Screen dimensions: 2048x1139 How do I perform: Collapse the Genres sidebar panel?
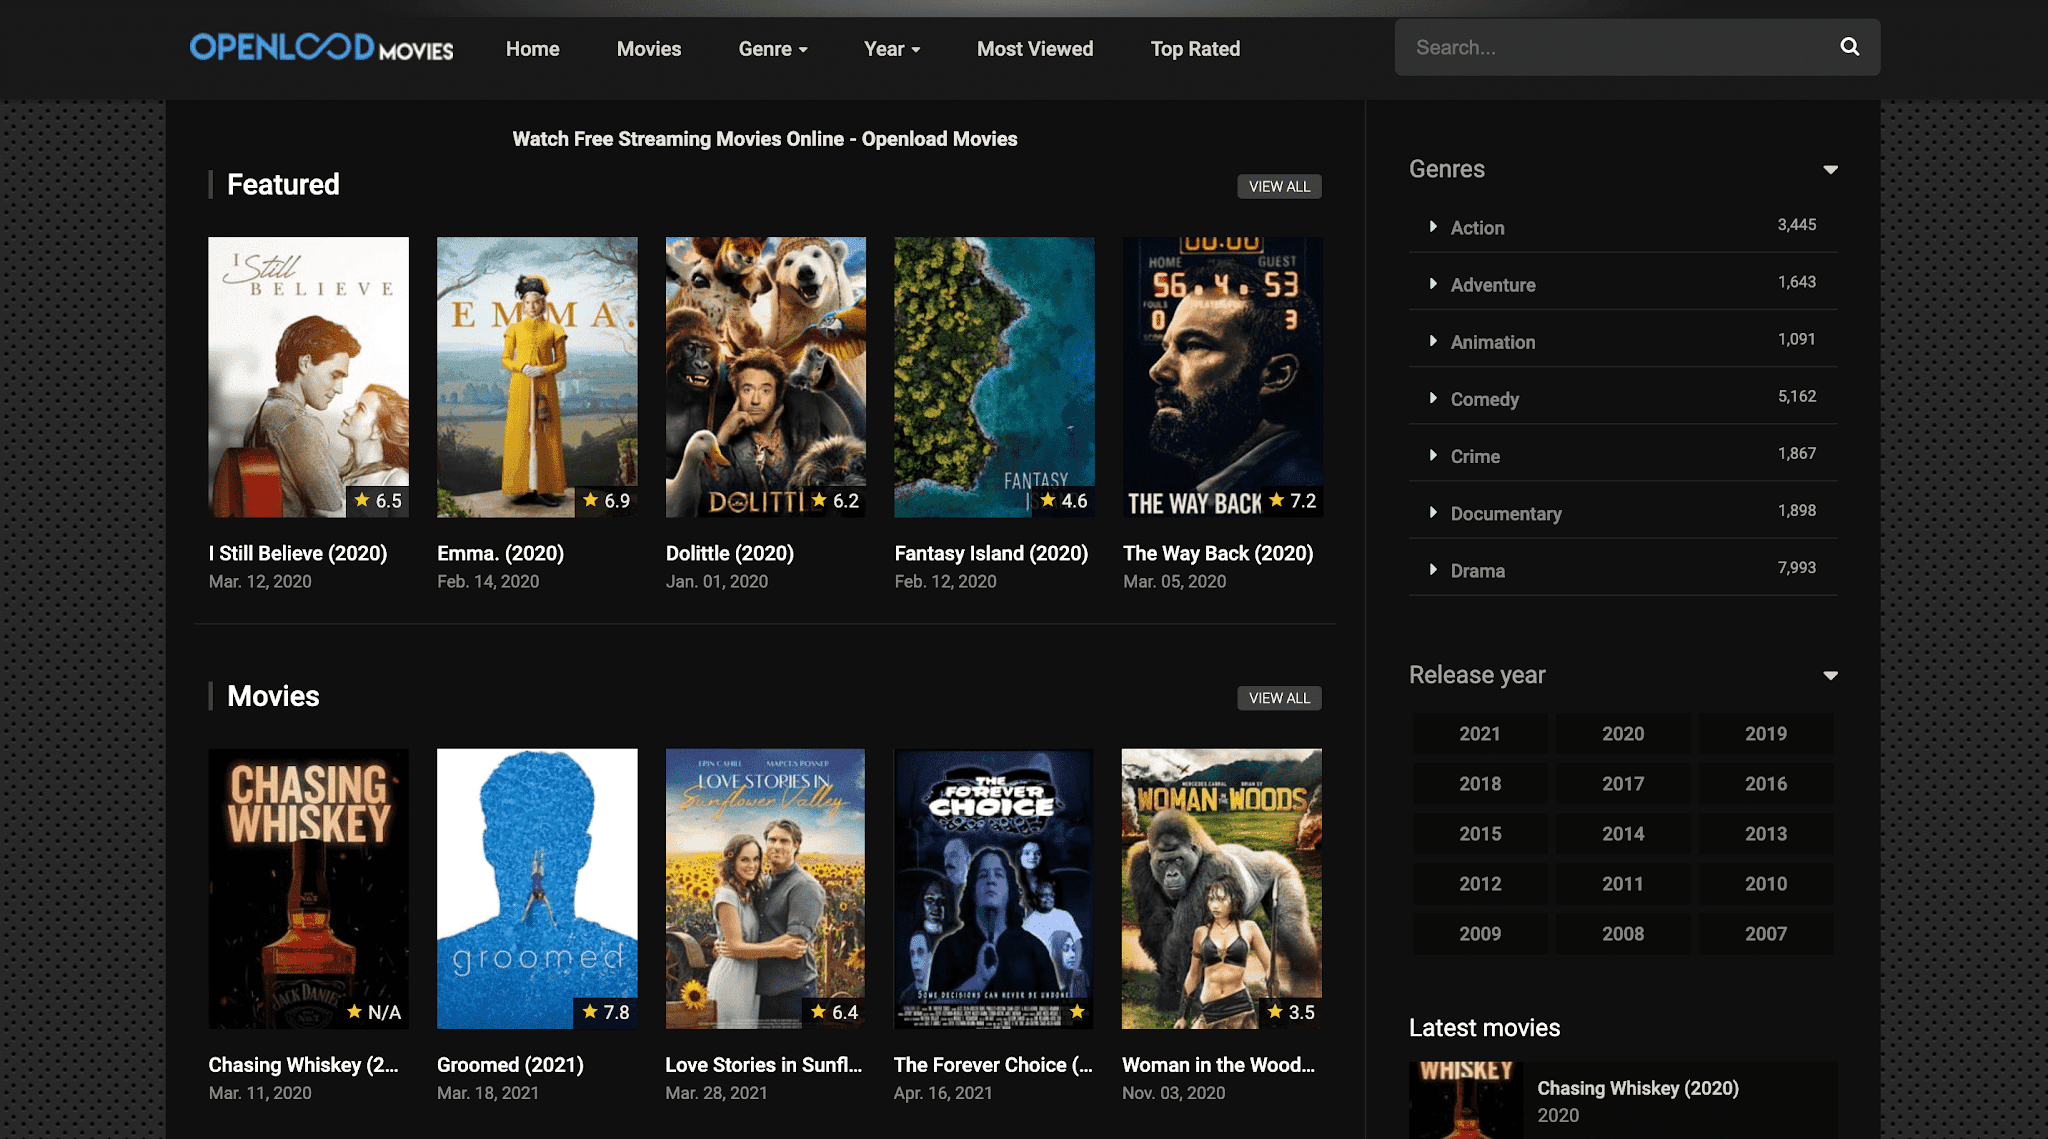pyautogui.click(x=1830, y=169)
